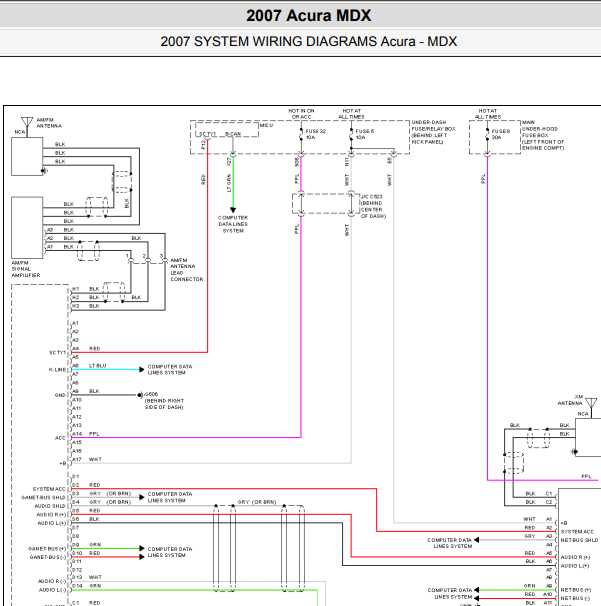
Task: Click the 'FUSE 8 20A' label
Action: coord(501,134)
